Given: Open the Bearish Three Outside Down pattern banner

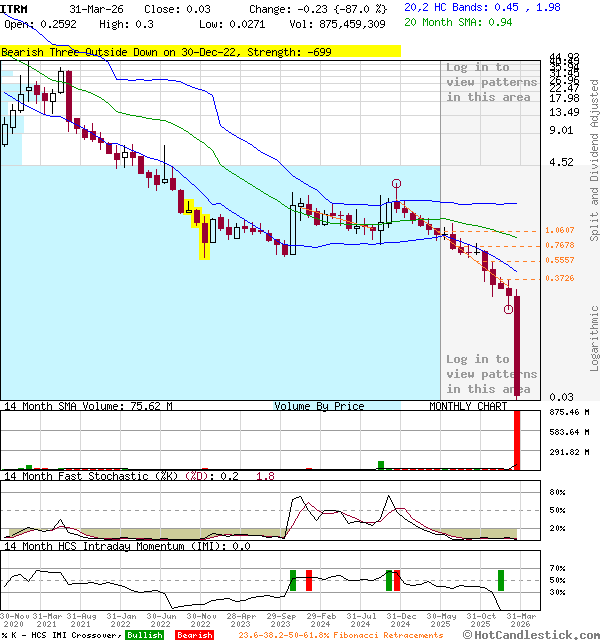Looking at the screenshot, I should point(200,51).
